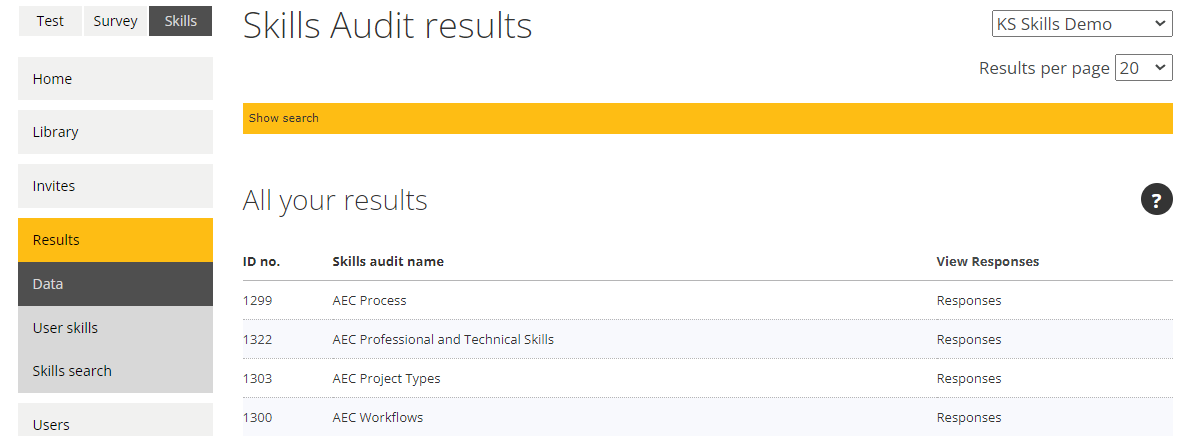Image resolution: width=1185 pixels, height=436 pixels.
Task: View Responses for AEC Workflows
Action: 969,418
